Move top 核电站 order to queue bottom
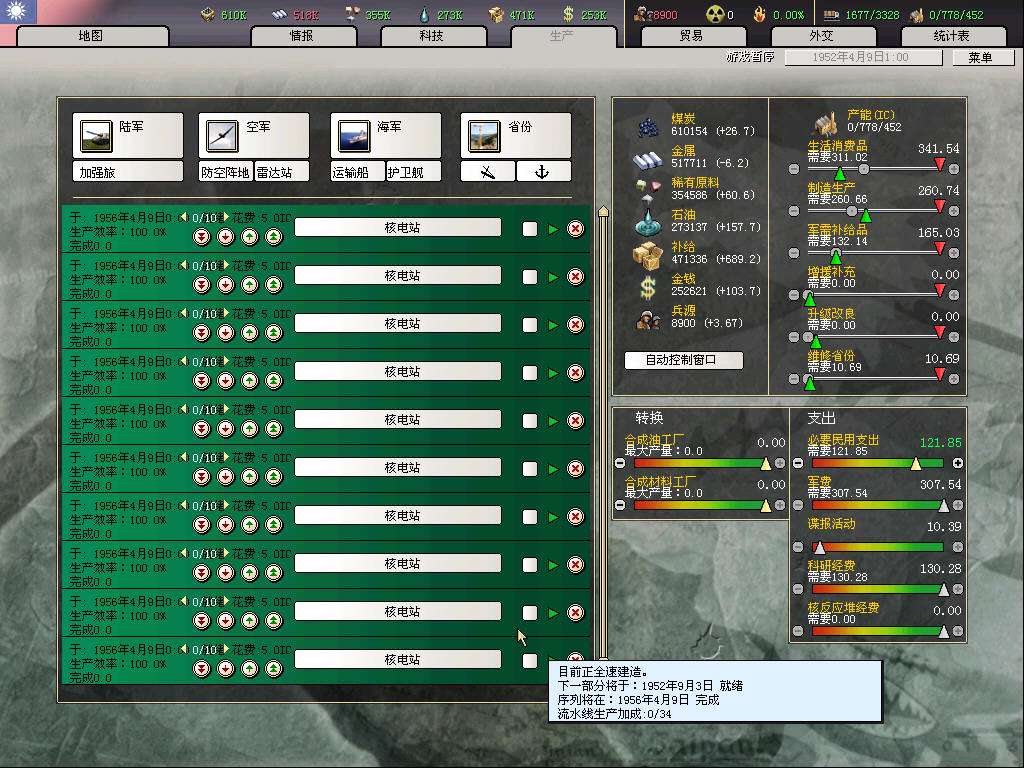 coord(202,236)
